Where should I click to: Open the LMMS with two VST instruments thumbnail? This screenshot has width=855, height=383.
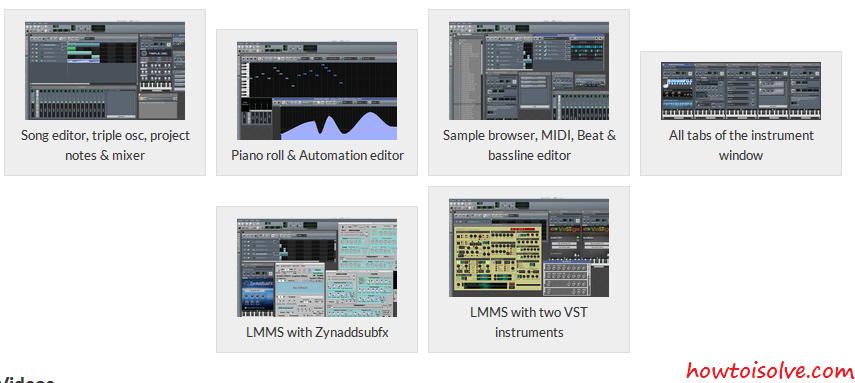[x=529, y=248]
